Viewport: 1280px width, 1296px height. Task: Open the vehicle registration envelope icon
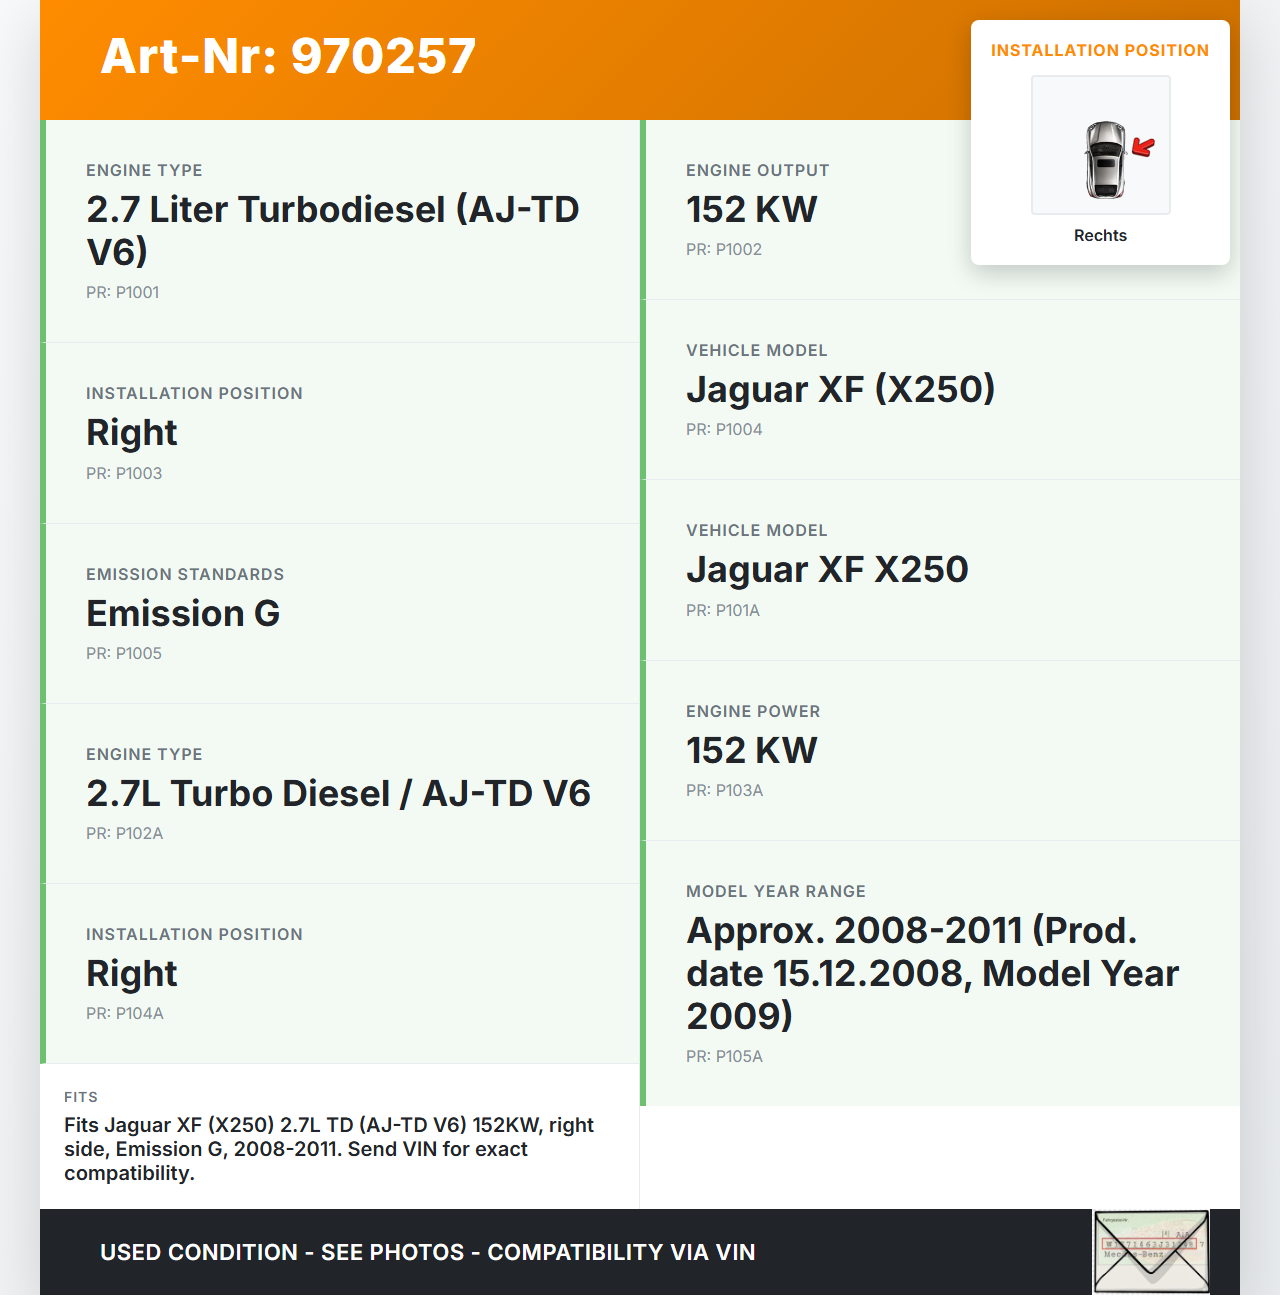coord(1152,1251)
